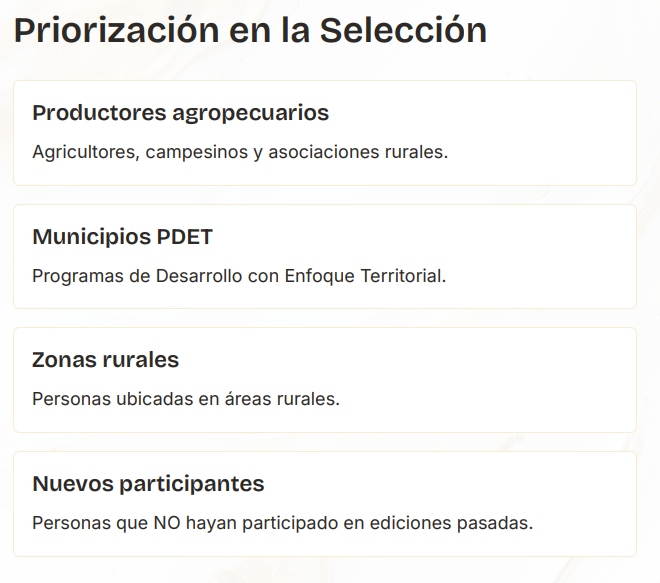Click the "Personas ubicadas en áreas rurales" description
660x583 pixels.
click(186, 399)
